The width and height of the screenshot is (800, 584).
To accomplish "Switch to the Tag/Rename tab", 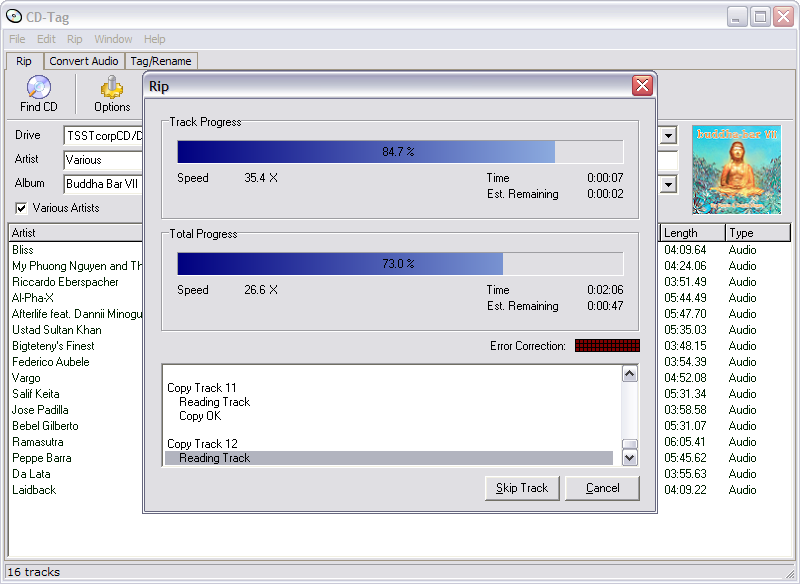I will point(162,61).
